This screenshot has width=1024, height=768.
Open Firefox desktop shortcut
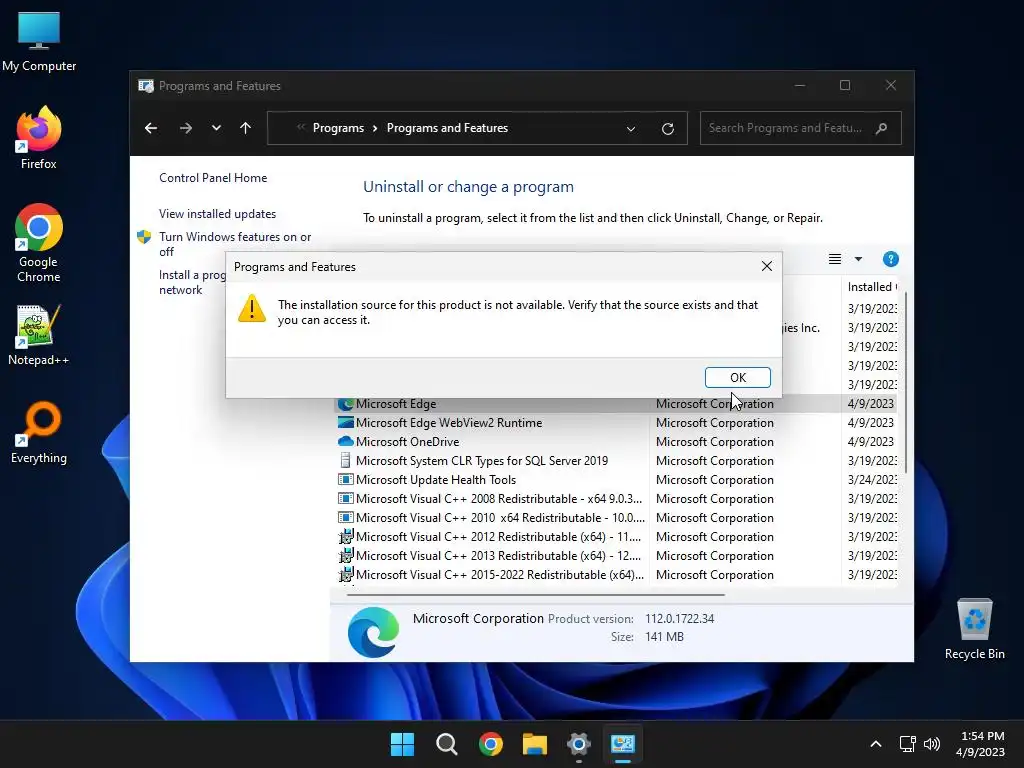[x=39, y=138]
